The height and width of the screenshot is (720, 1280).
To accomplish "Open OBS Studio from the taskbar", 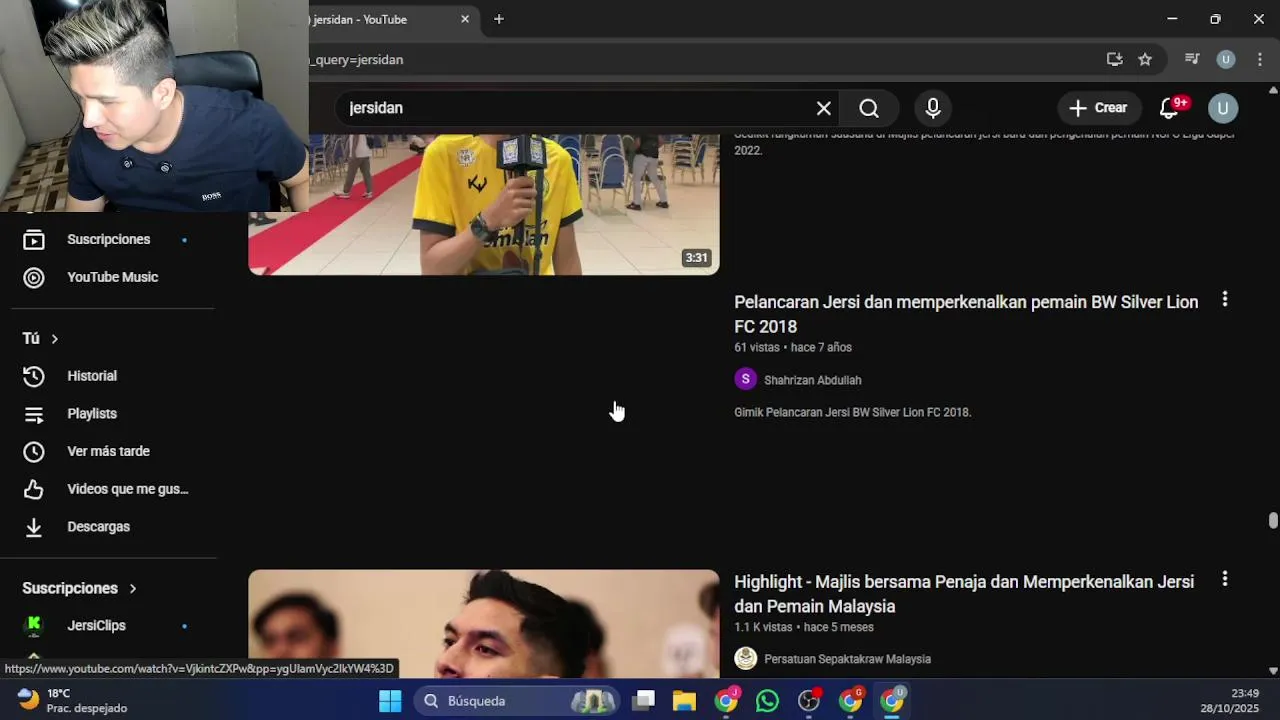I will (x=809, y=701).
